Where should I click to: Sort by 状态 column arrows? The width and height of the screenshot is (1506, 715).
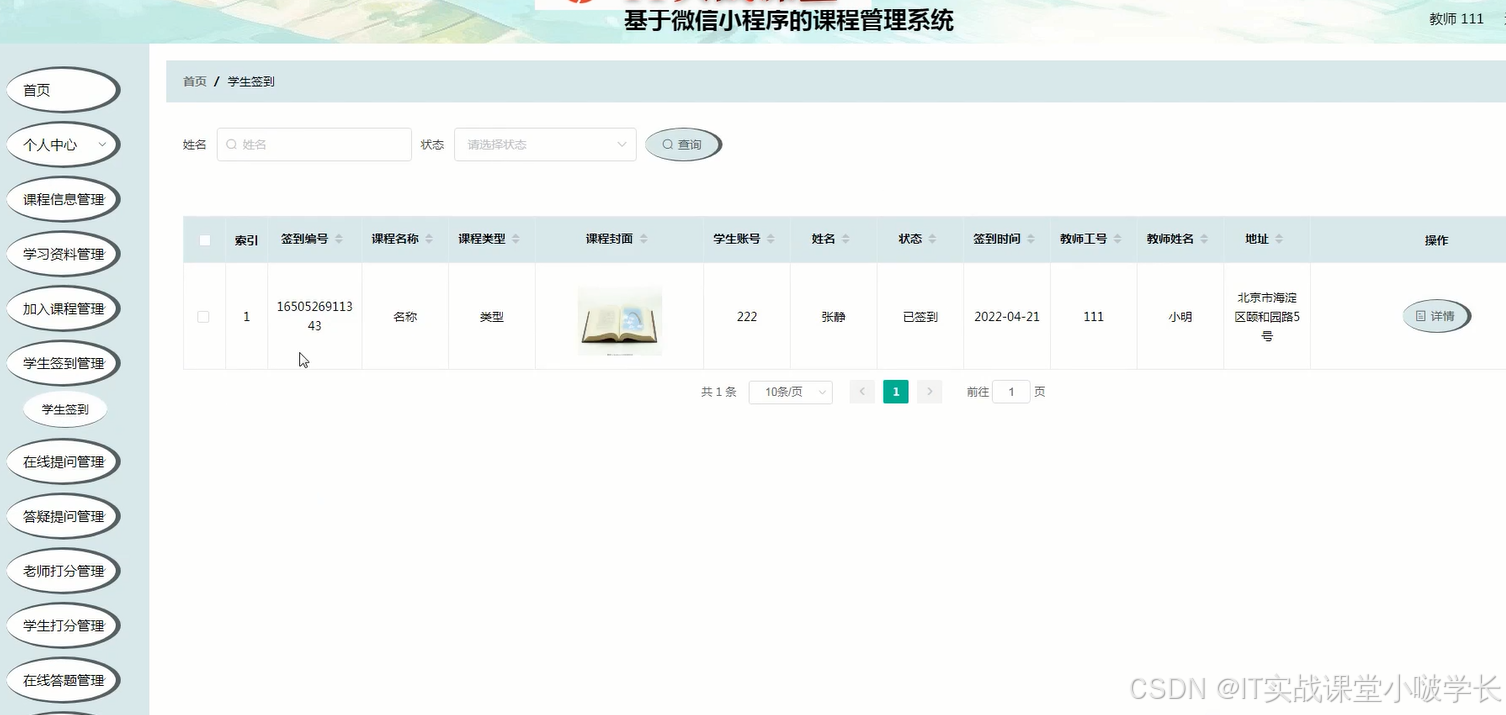(x=932, y=240)
